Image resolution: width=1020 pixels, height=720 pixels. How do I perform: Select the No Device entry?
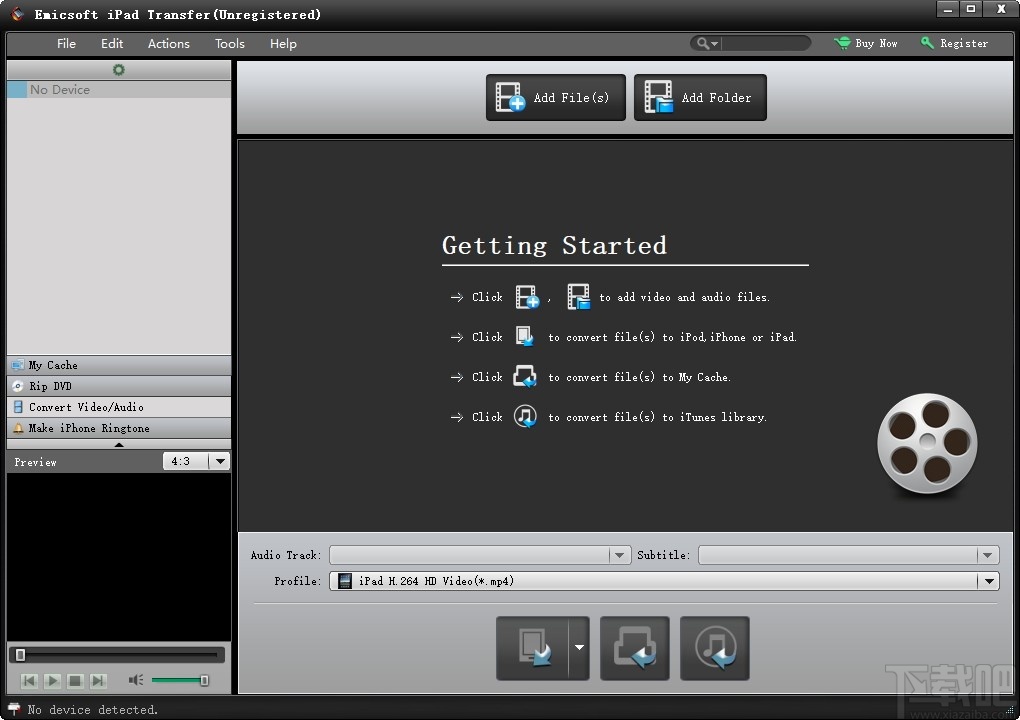pos(119,90)
